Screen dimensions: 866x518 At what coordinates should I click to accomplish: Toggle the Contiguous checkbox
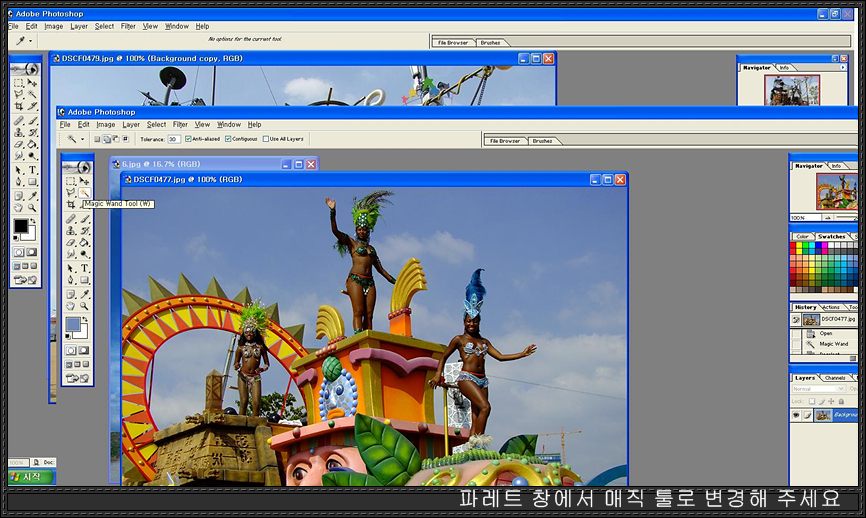click(228, 139)
